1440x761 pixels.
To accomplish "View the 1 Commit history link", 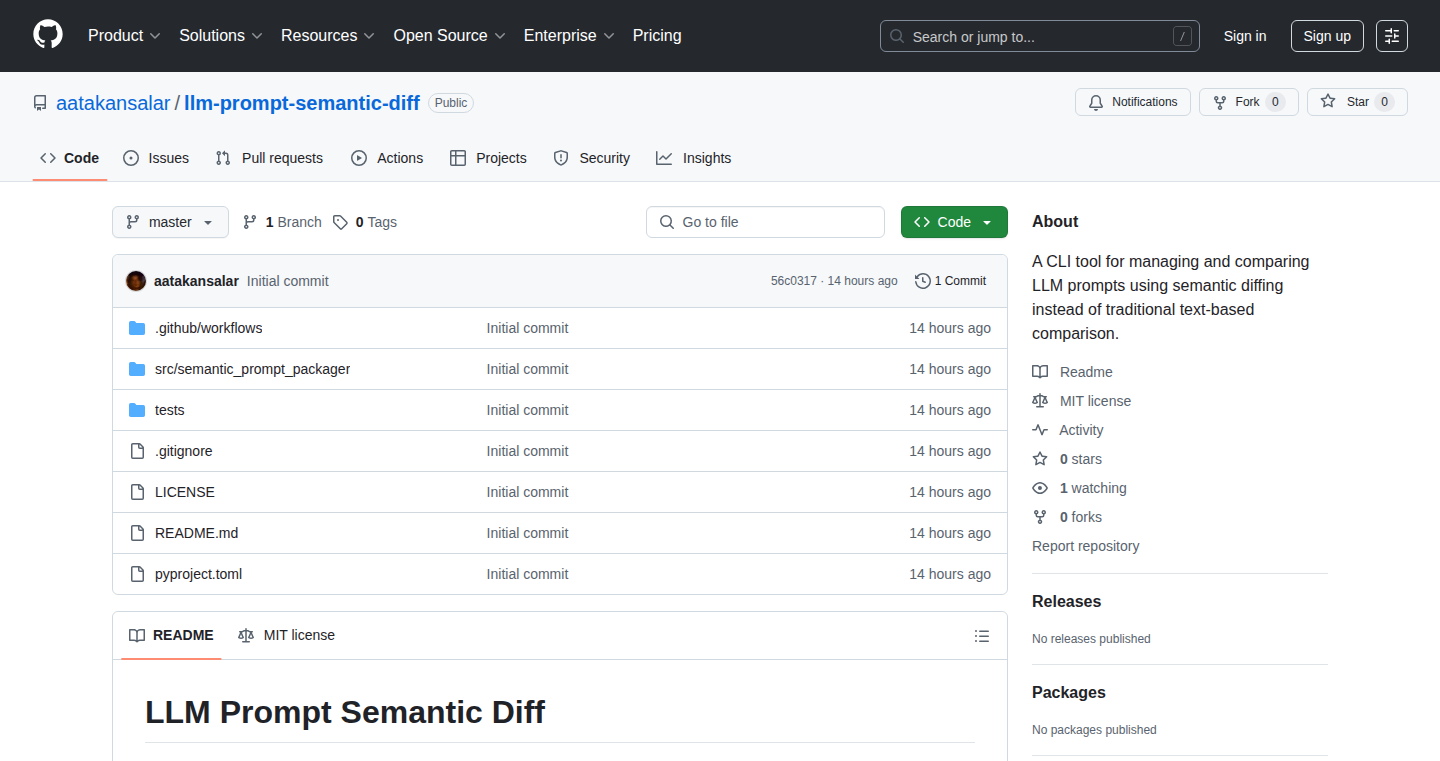I will [951, 281].
